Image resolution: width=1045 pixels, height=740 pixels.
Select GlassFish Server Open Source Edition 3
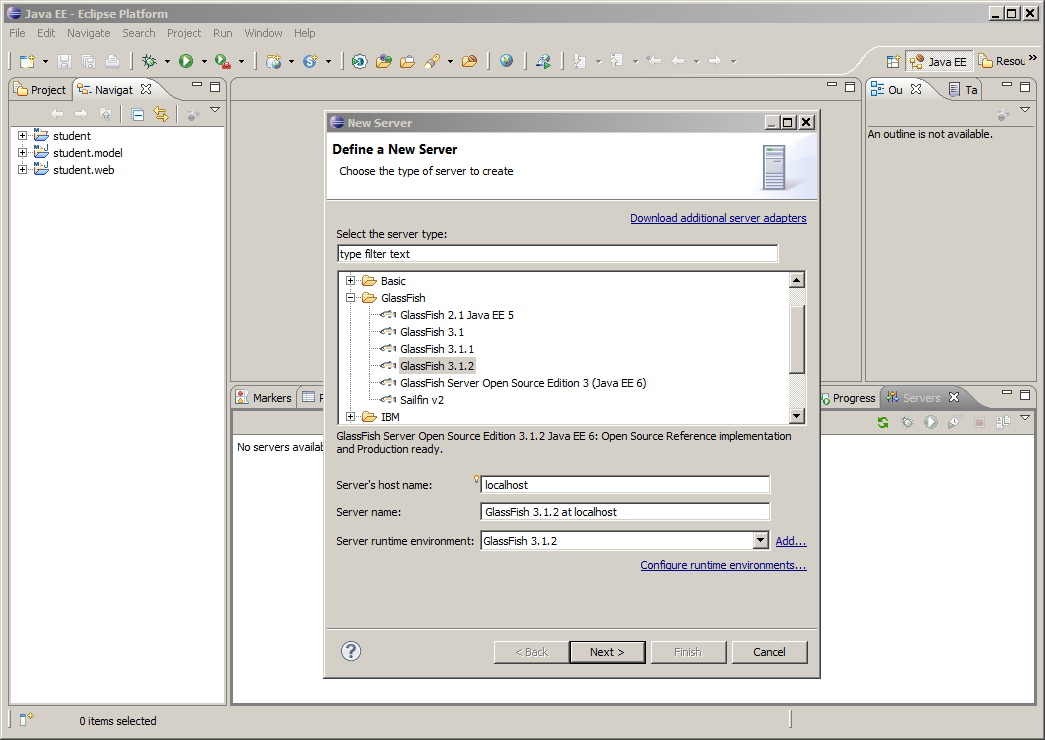[523, 383]
